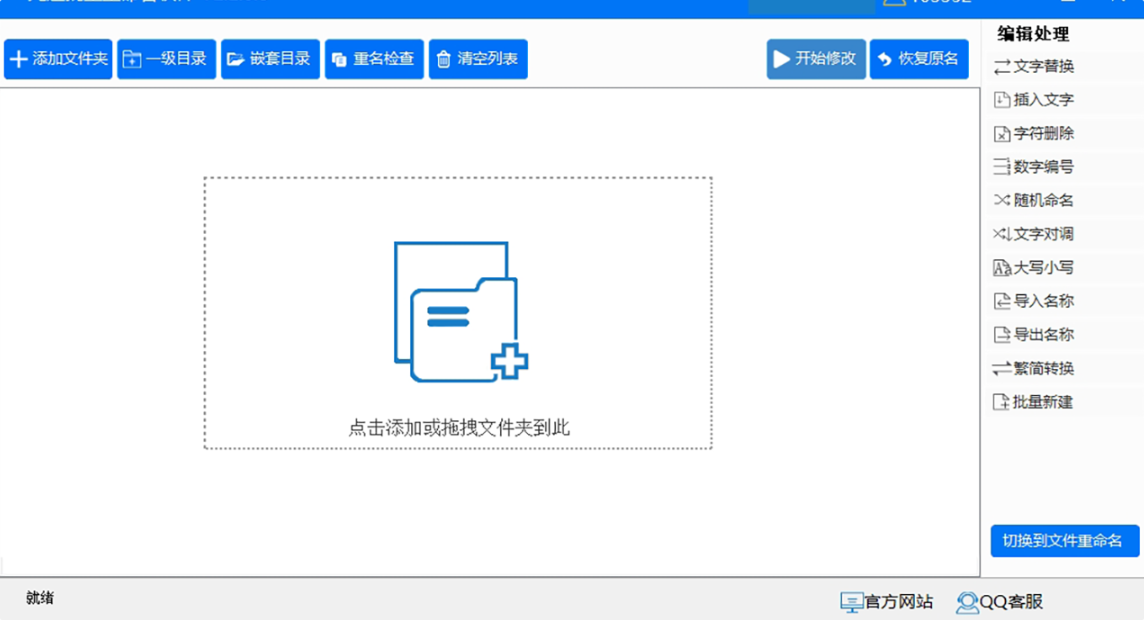Open the 官方网站 link
This screenshot has height=620, width=1144.
[x=886, y=602]
